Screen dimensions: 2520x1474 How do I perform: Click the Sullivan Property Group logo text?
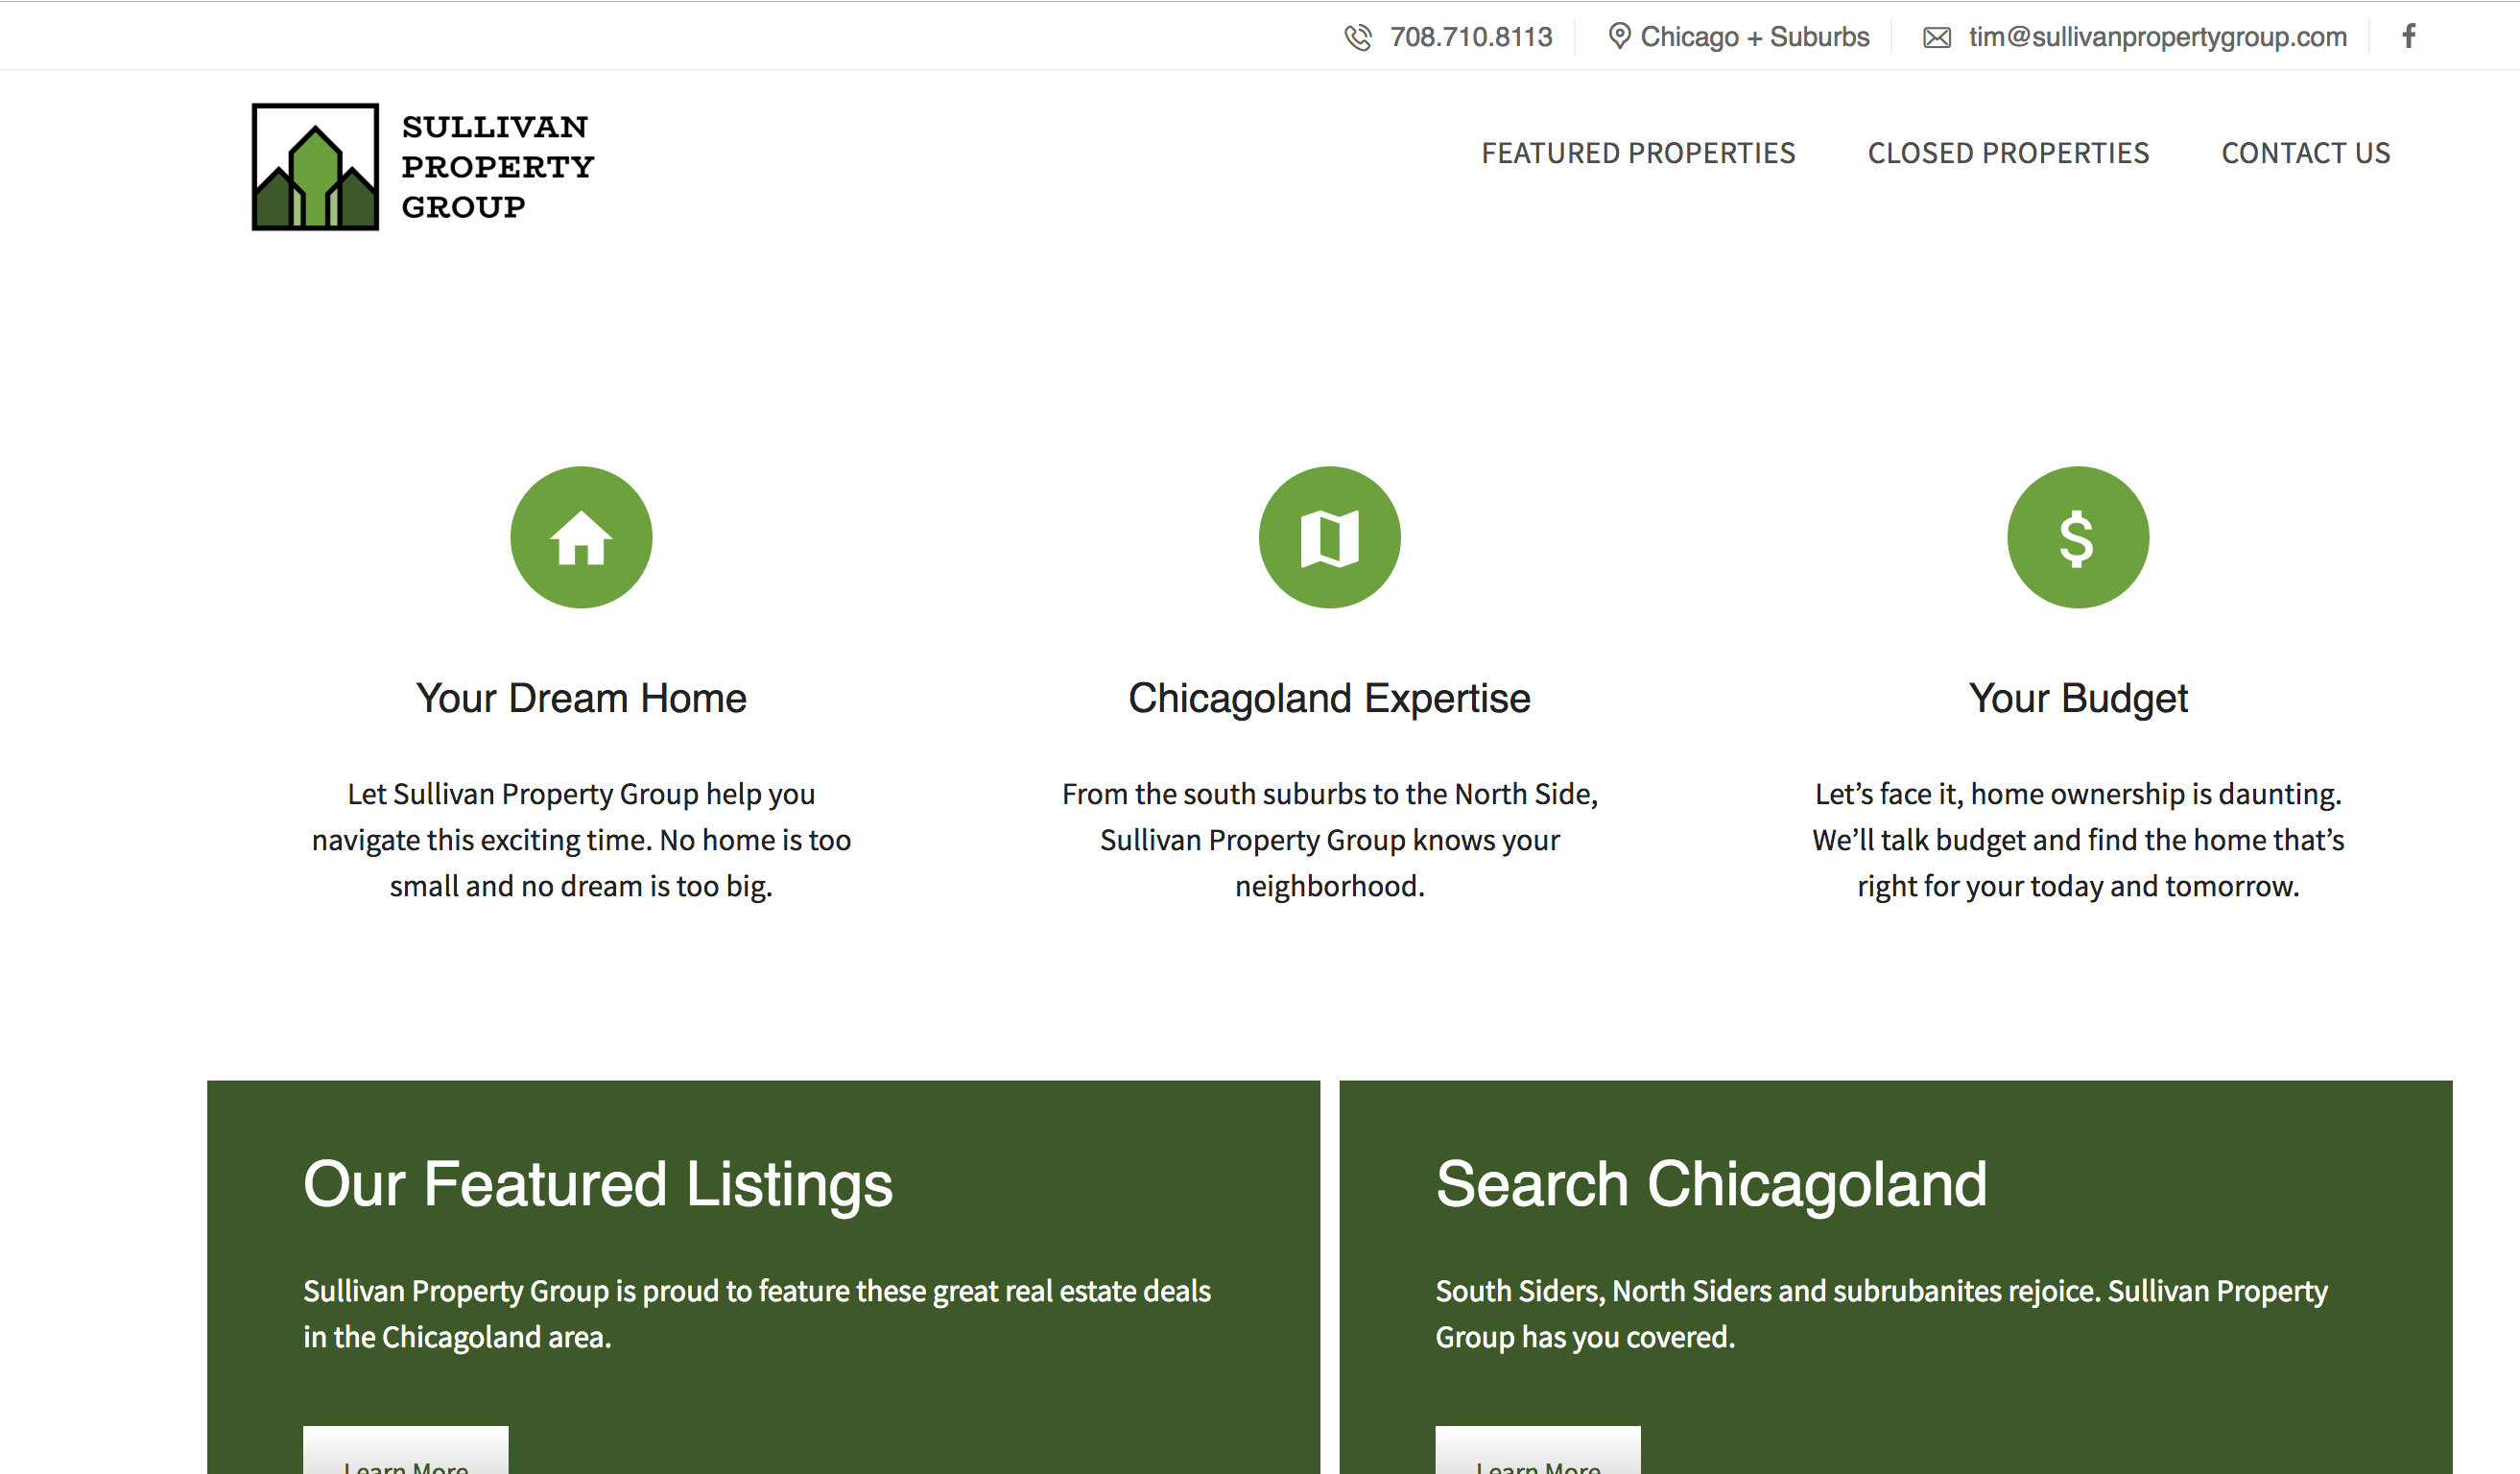497,167
